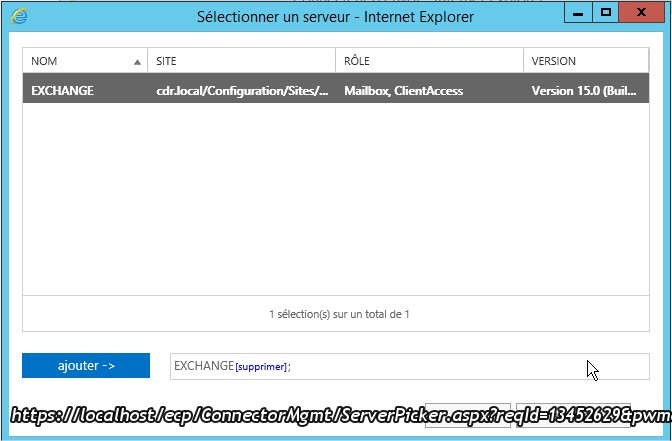Close the Sélectionner un serveur window
The width and height of the screenshot is (672, 441).
coord(641,13)
